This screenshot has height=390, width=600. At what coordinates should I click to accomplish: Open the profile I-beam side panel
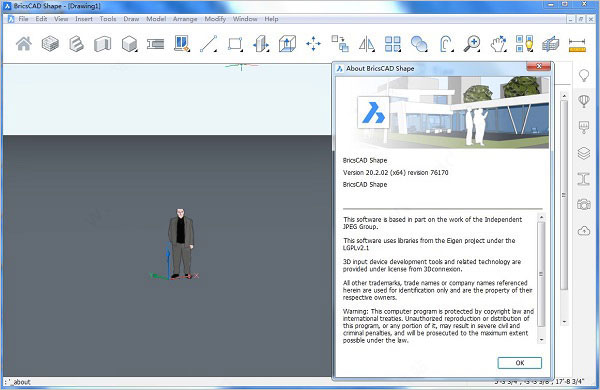tap(584, 179)
